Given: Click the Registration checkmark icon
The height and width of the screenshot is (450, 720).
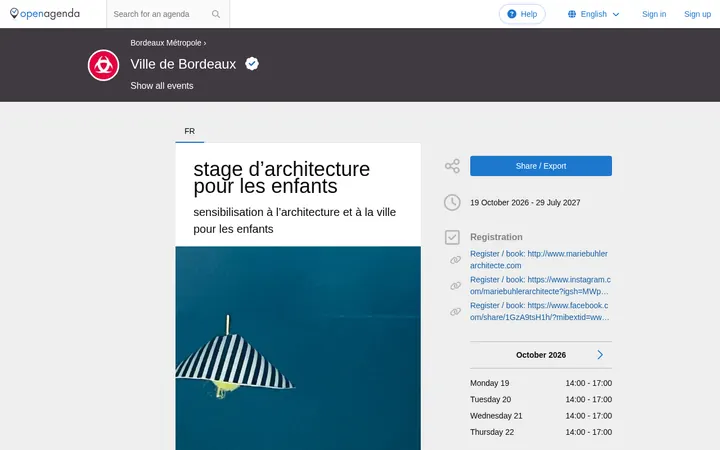Looking at the screenshot, I should pyautogui.click(x=452, y=237).
